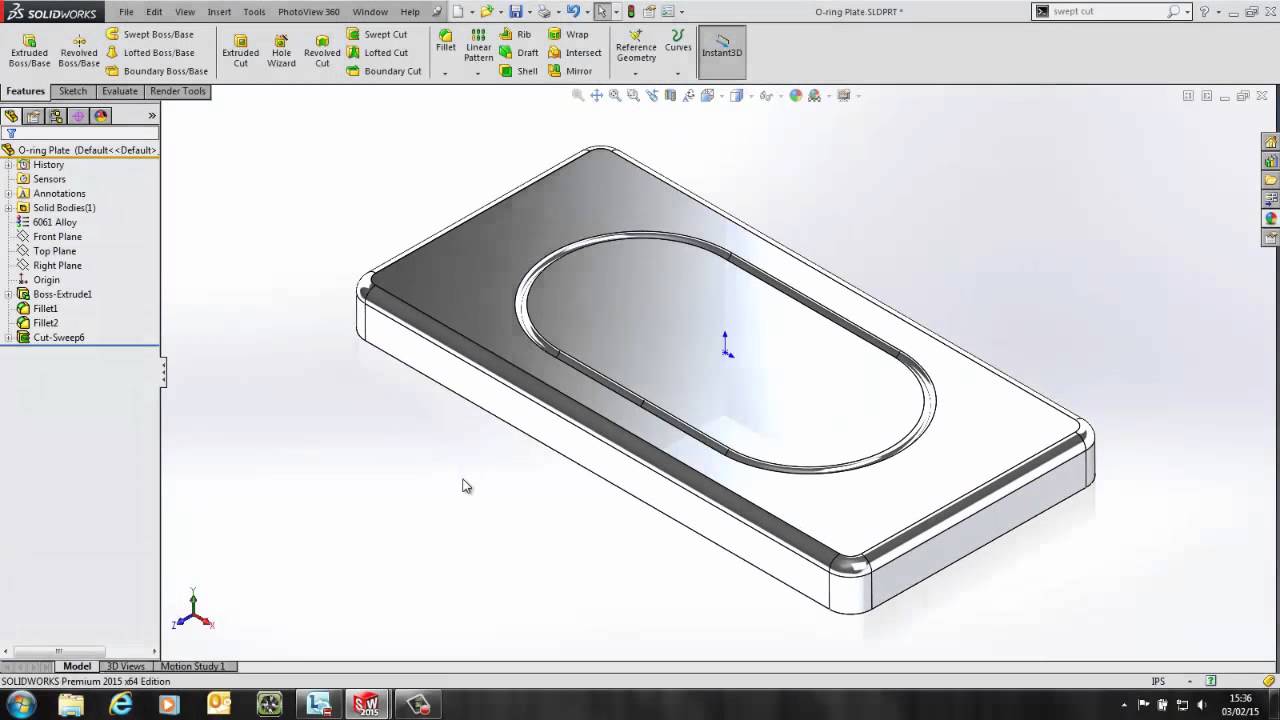Activate the Extruded Cut tool
The image size is (1280, 720).
[240, 51]
